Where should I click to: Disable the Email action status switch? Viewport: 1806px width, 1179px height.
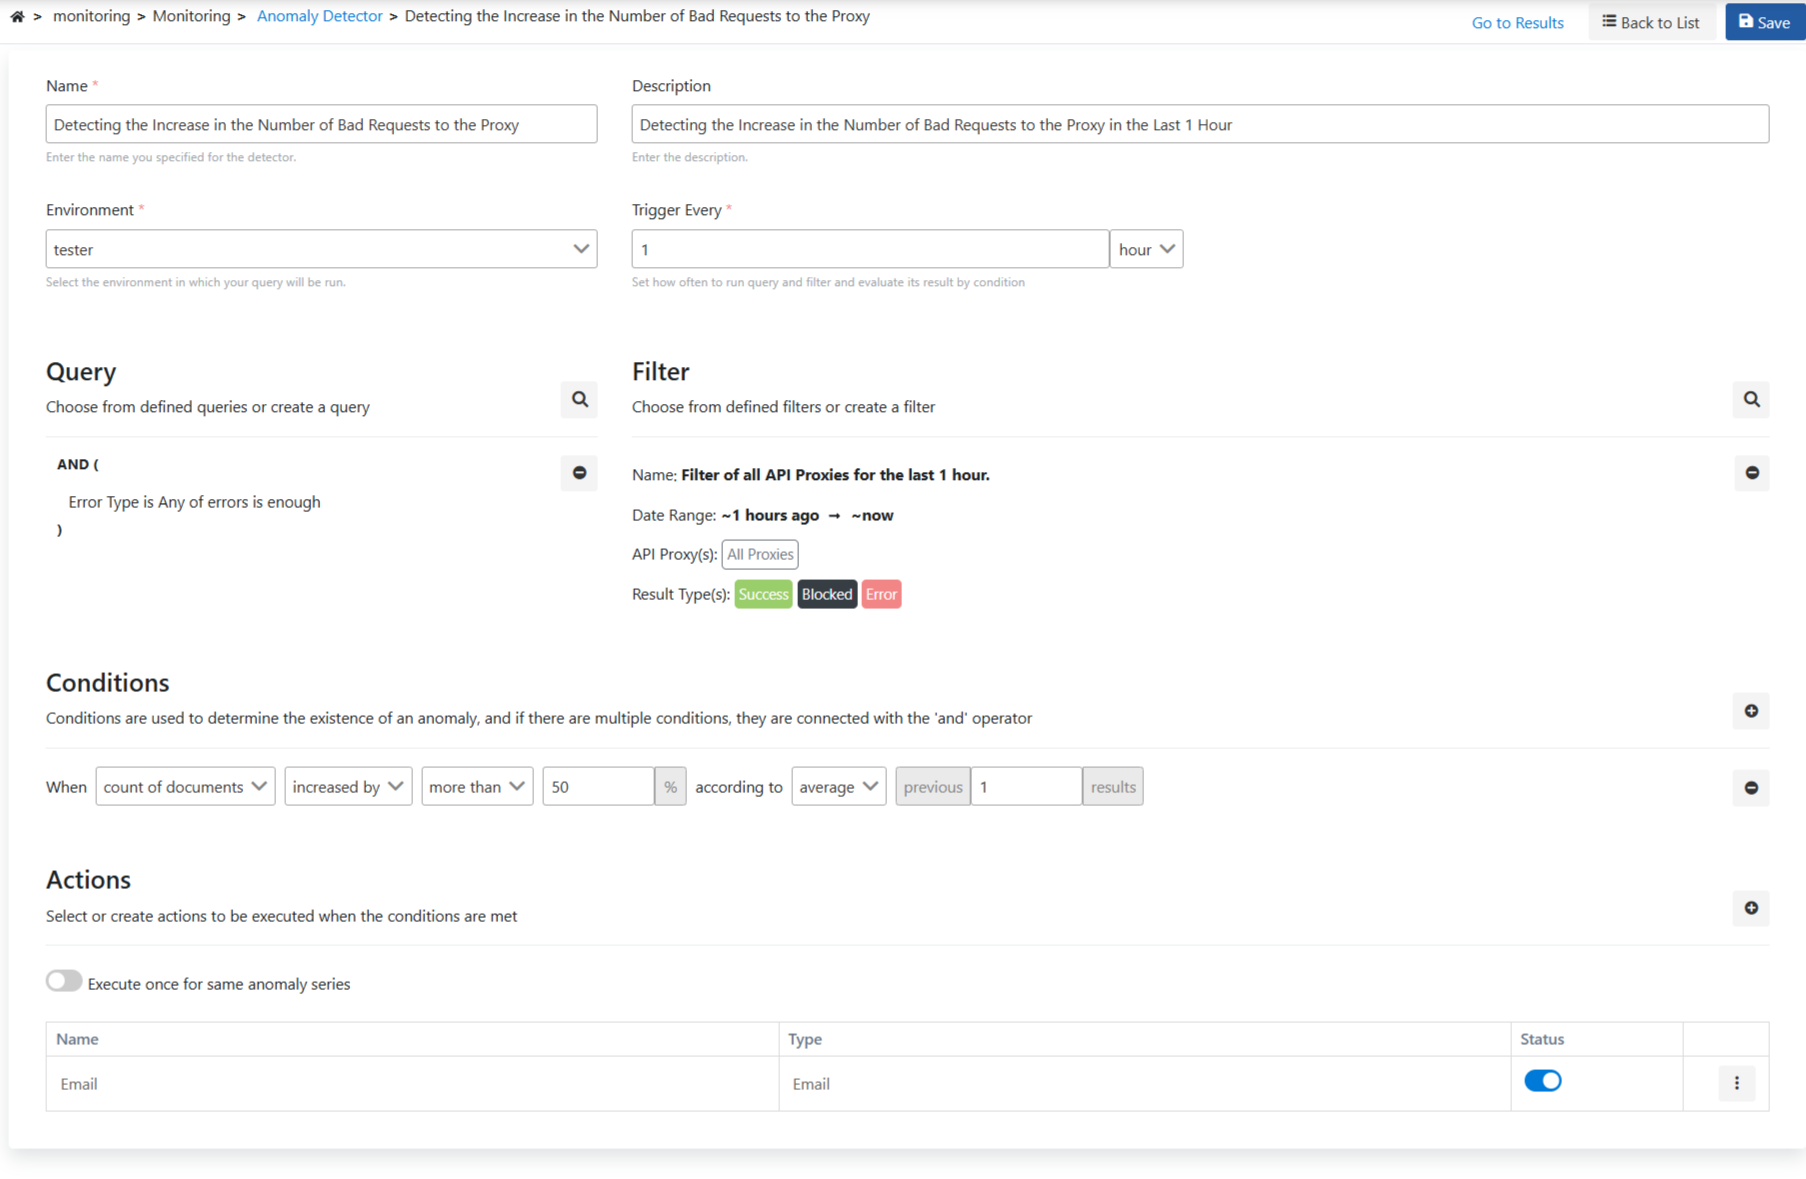[x=1541, y=1081]
